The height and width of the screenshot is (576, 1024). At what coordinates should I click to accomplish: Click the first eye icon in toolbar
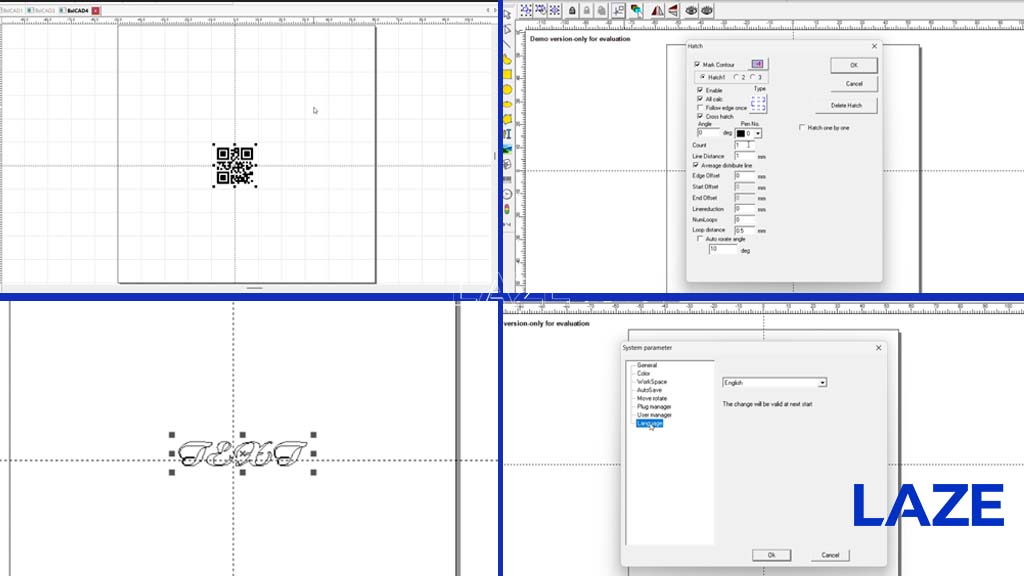[691, 10]
